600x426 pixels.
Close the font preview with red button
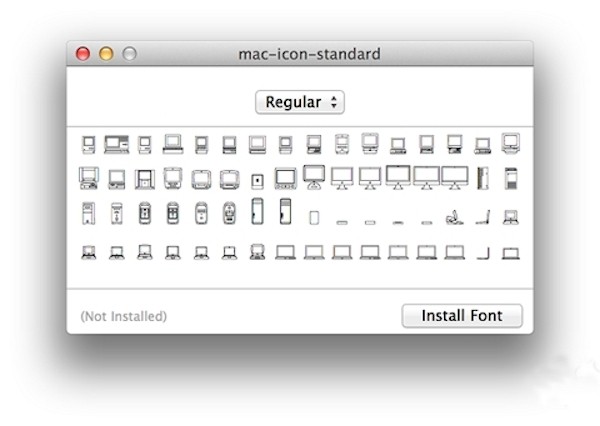click(x=83, y=54)
